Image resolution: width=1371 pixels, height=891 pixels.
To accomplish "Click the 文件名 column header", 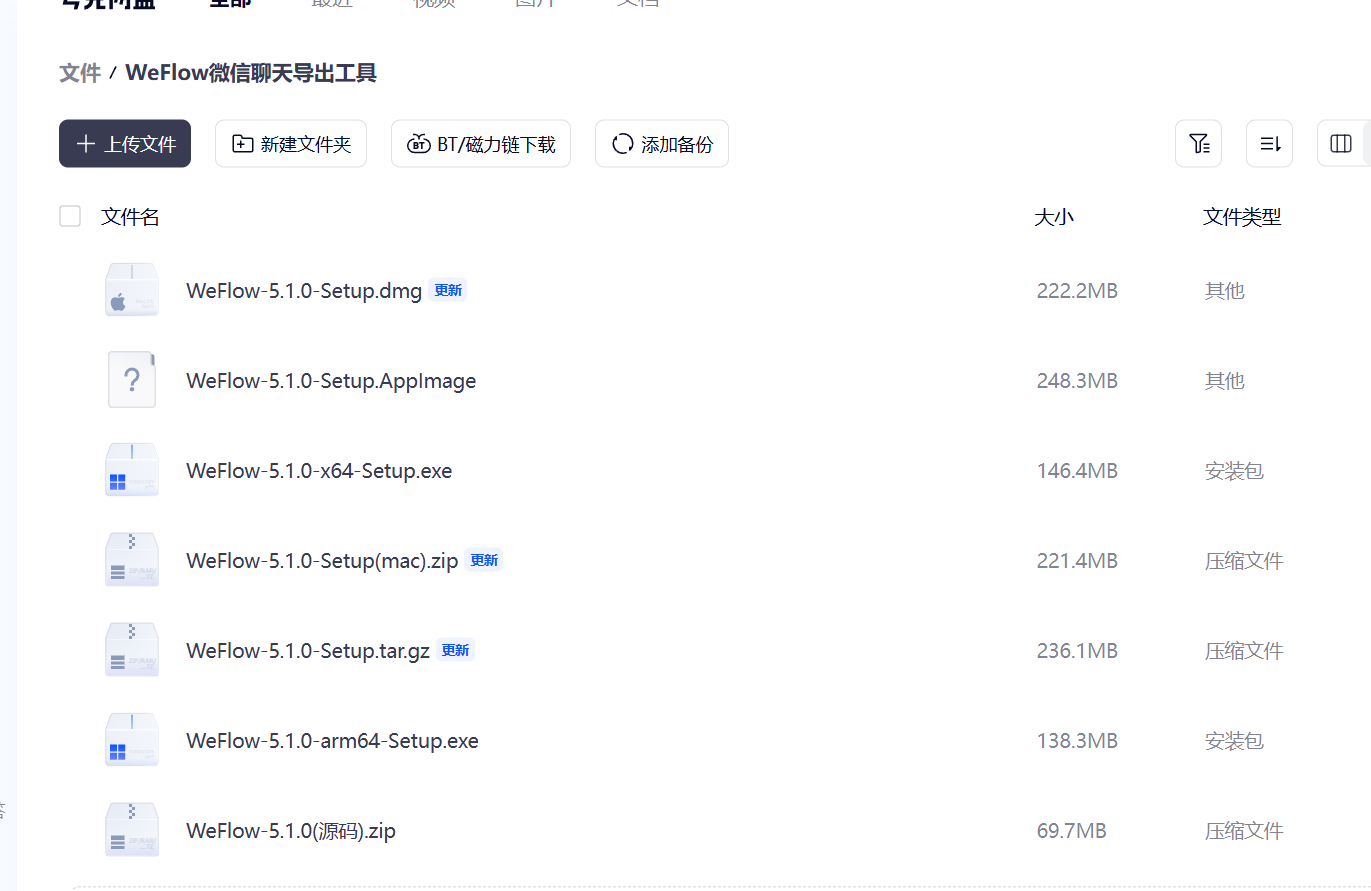I will (x=130, y=217).
